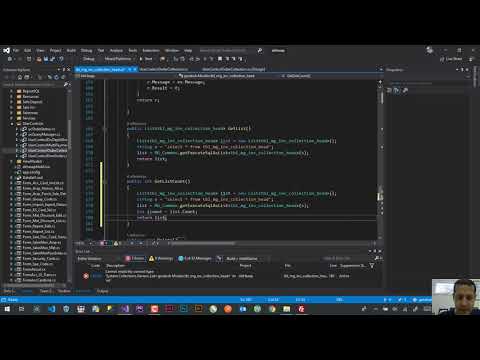
Task: Collapse the UserControls folder
Action: click(11, 124)
